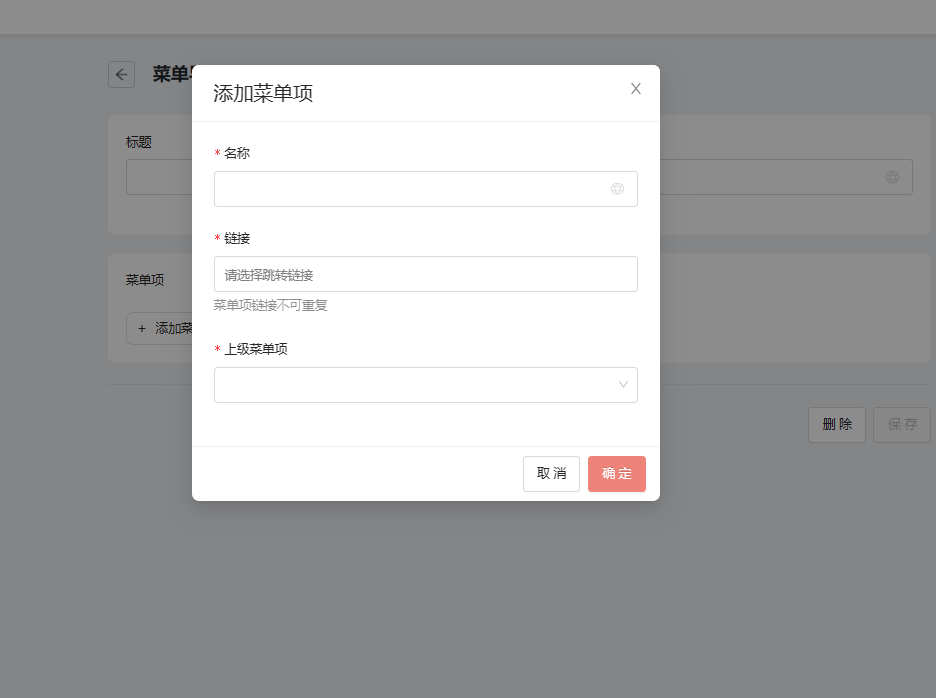This screenshot has width=936, height=698.
Task: Click the 标题 label in background
Action: click(138, 142)
